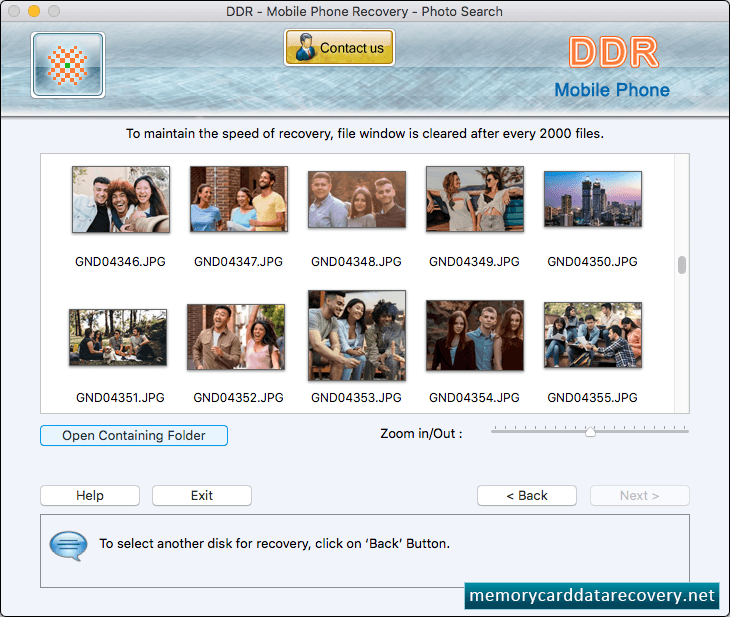Screen dimensions: 730x617
Task: Click the file name GND04352.JPG
Action: point(238,398)
